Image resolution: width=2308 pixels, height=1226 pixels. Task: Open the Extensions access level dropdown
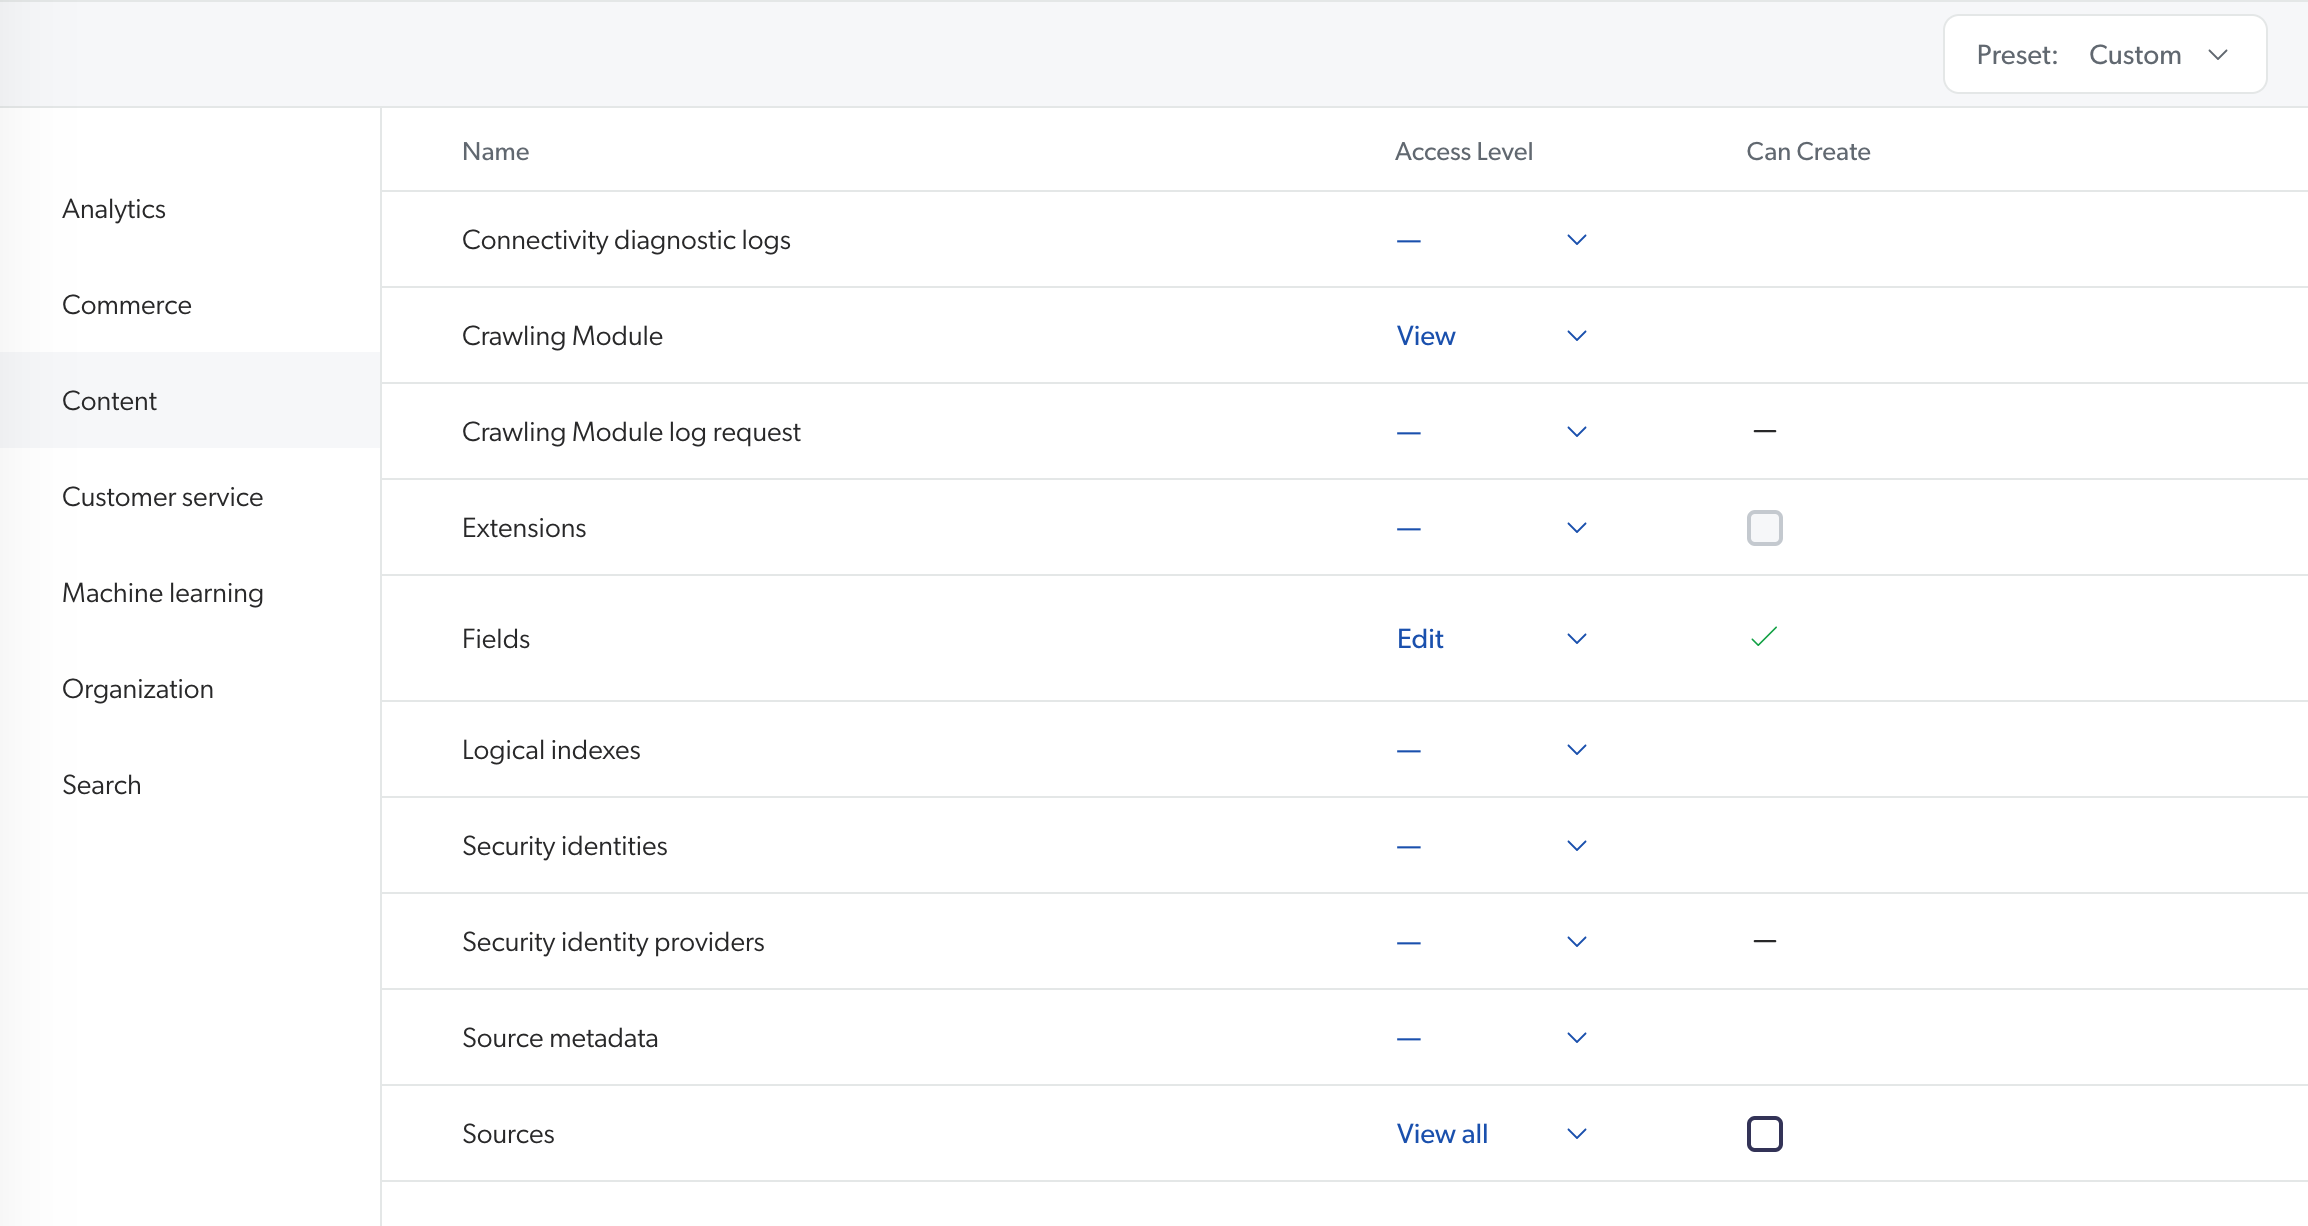[x=1576, y=527]
